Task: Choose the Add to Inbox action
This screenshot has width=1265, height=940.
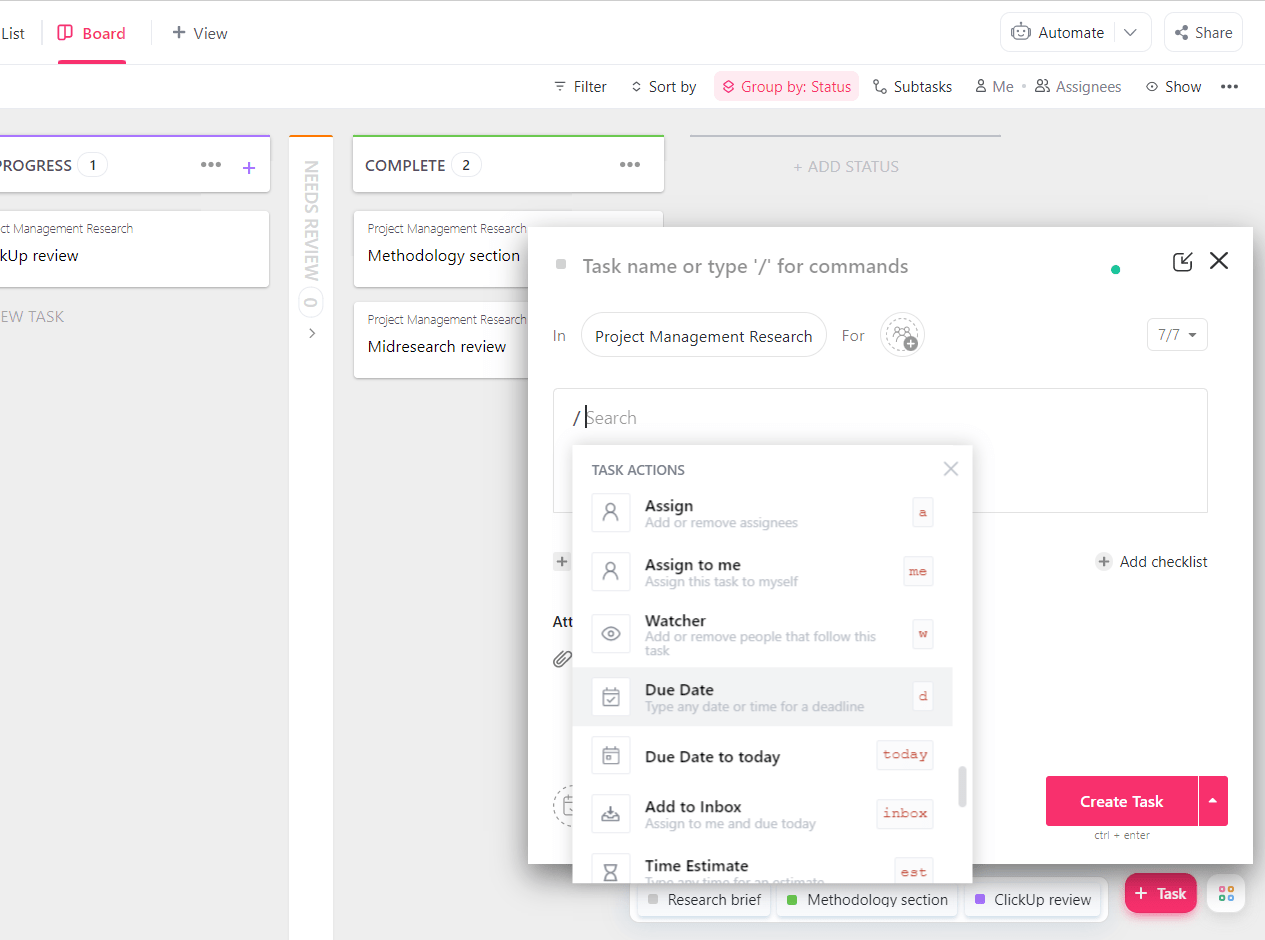Action: click(x=762, y=814)
